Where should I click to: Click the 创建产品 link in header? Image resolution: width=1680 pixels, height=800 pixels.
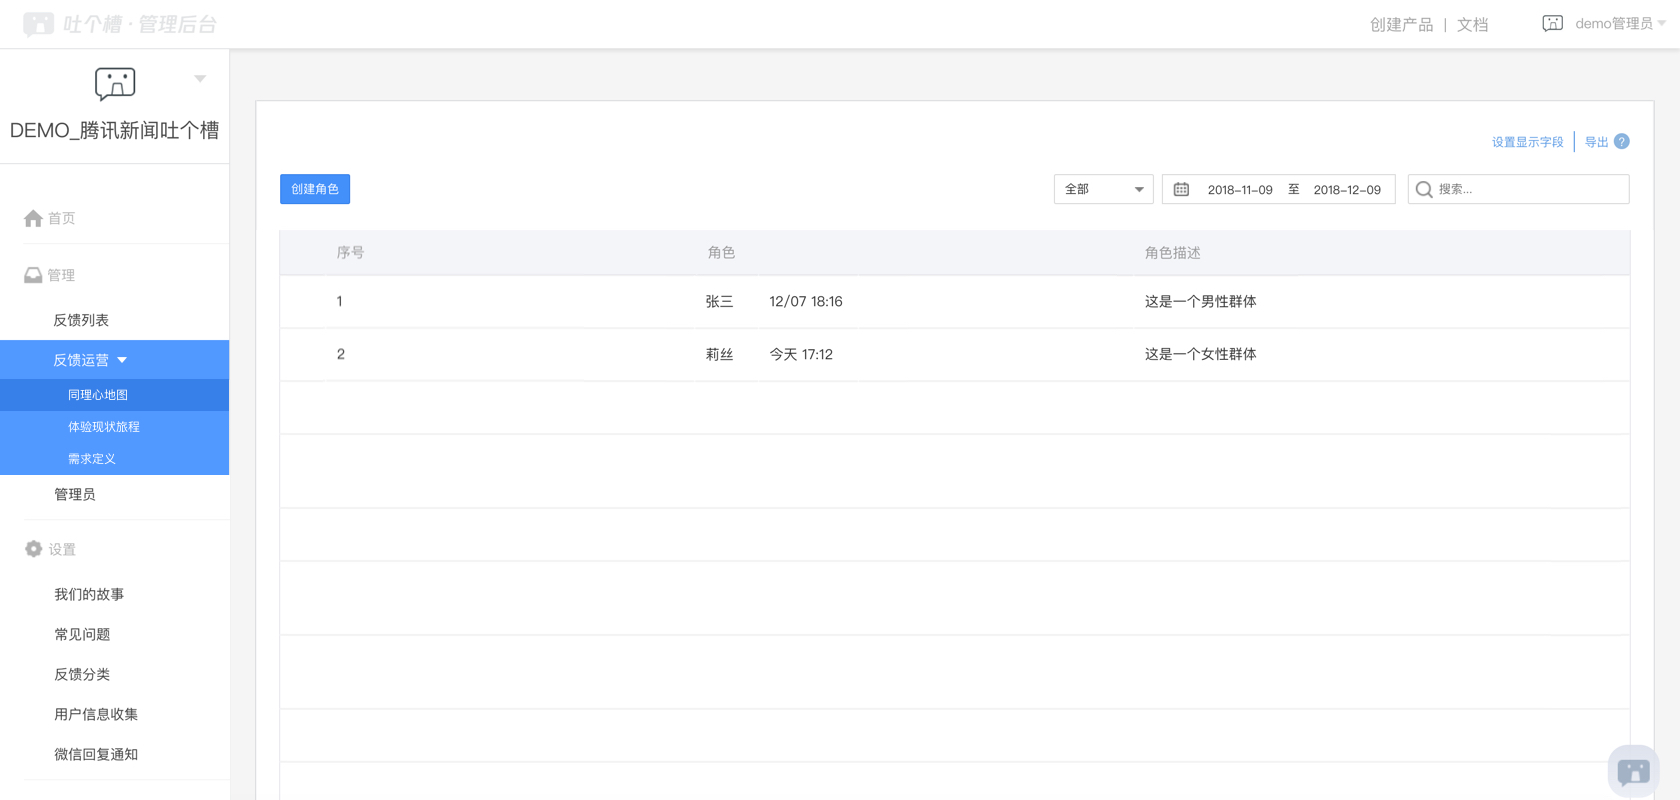coord(1401,25)
